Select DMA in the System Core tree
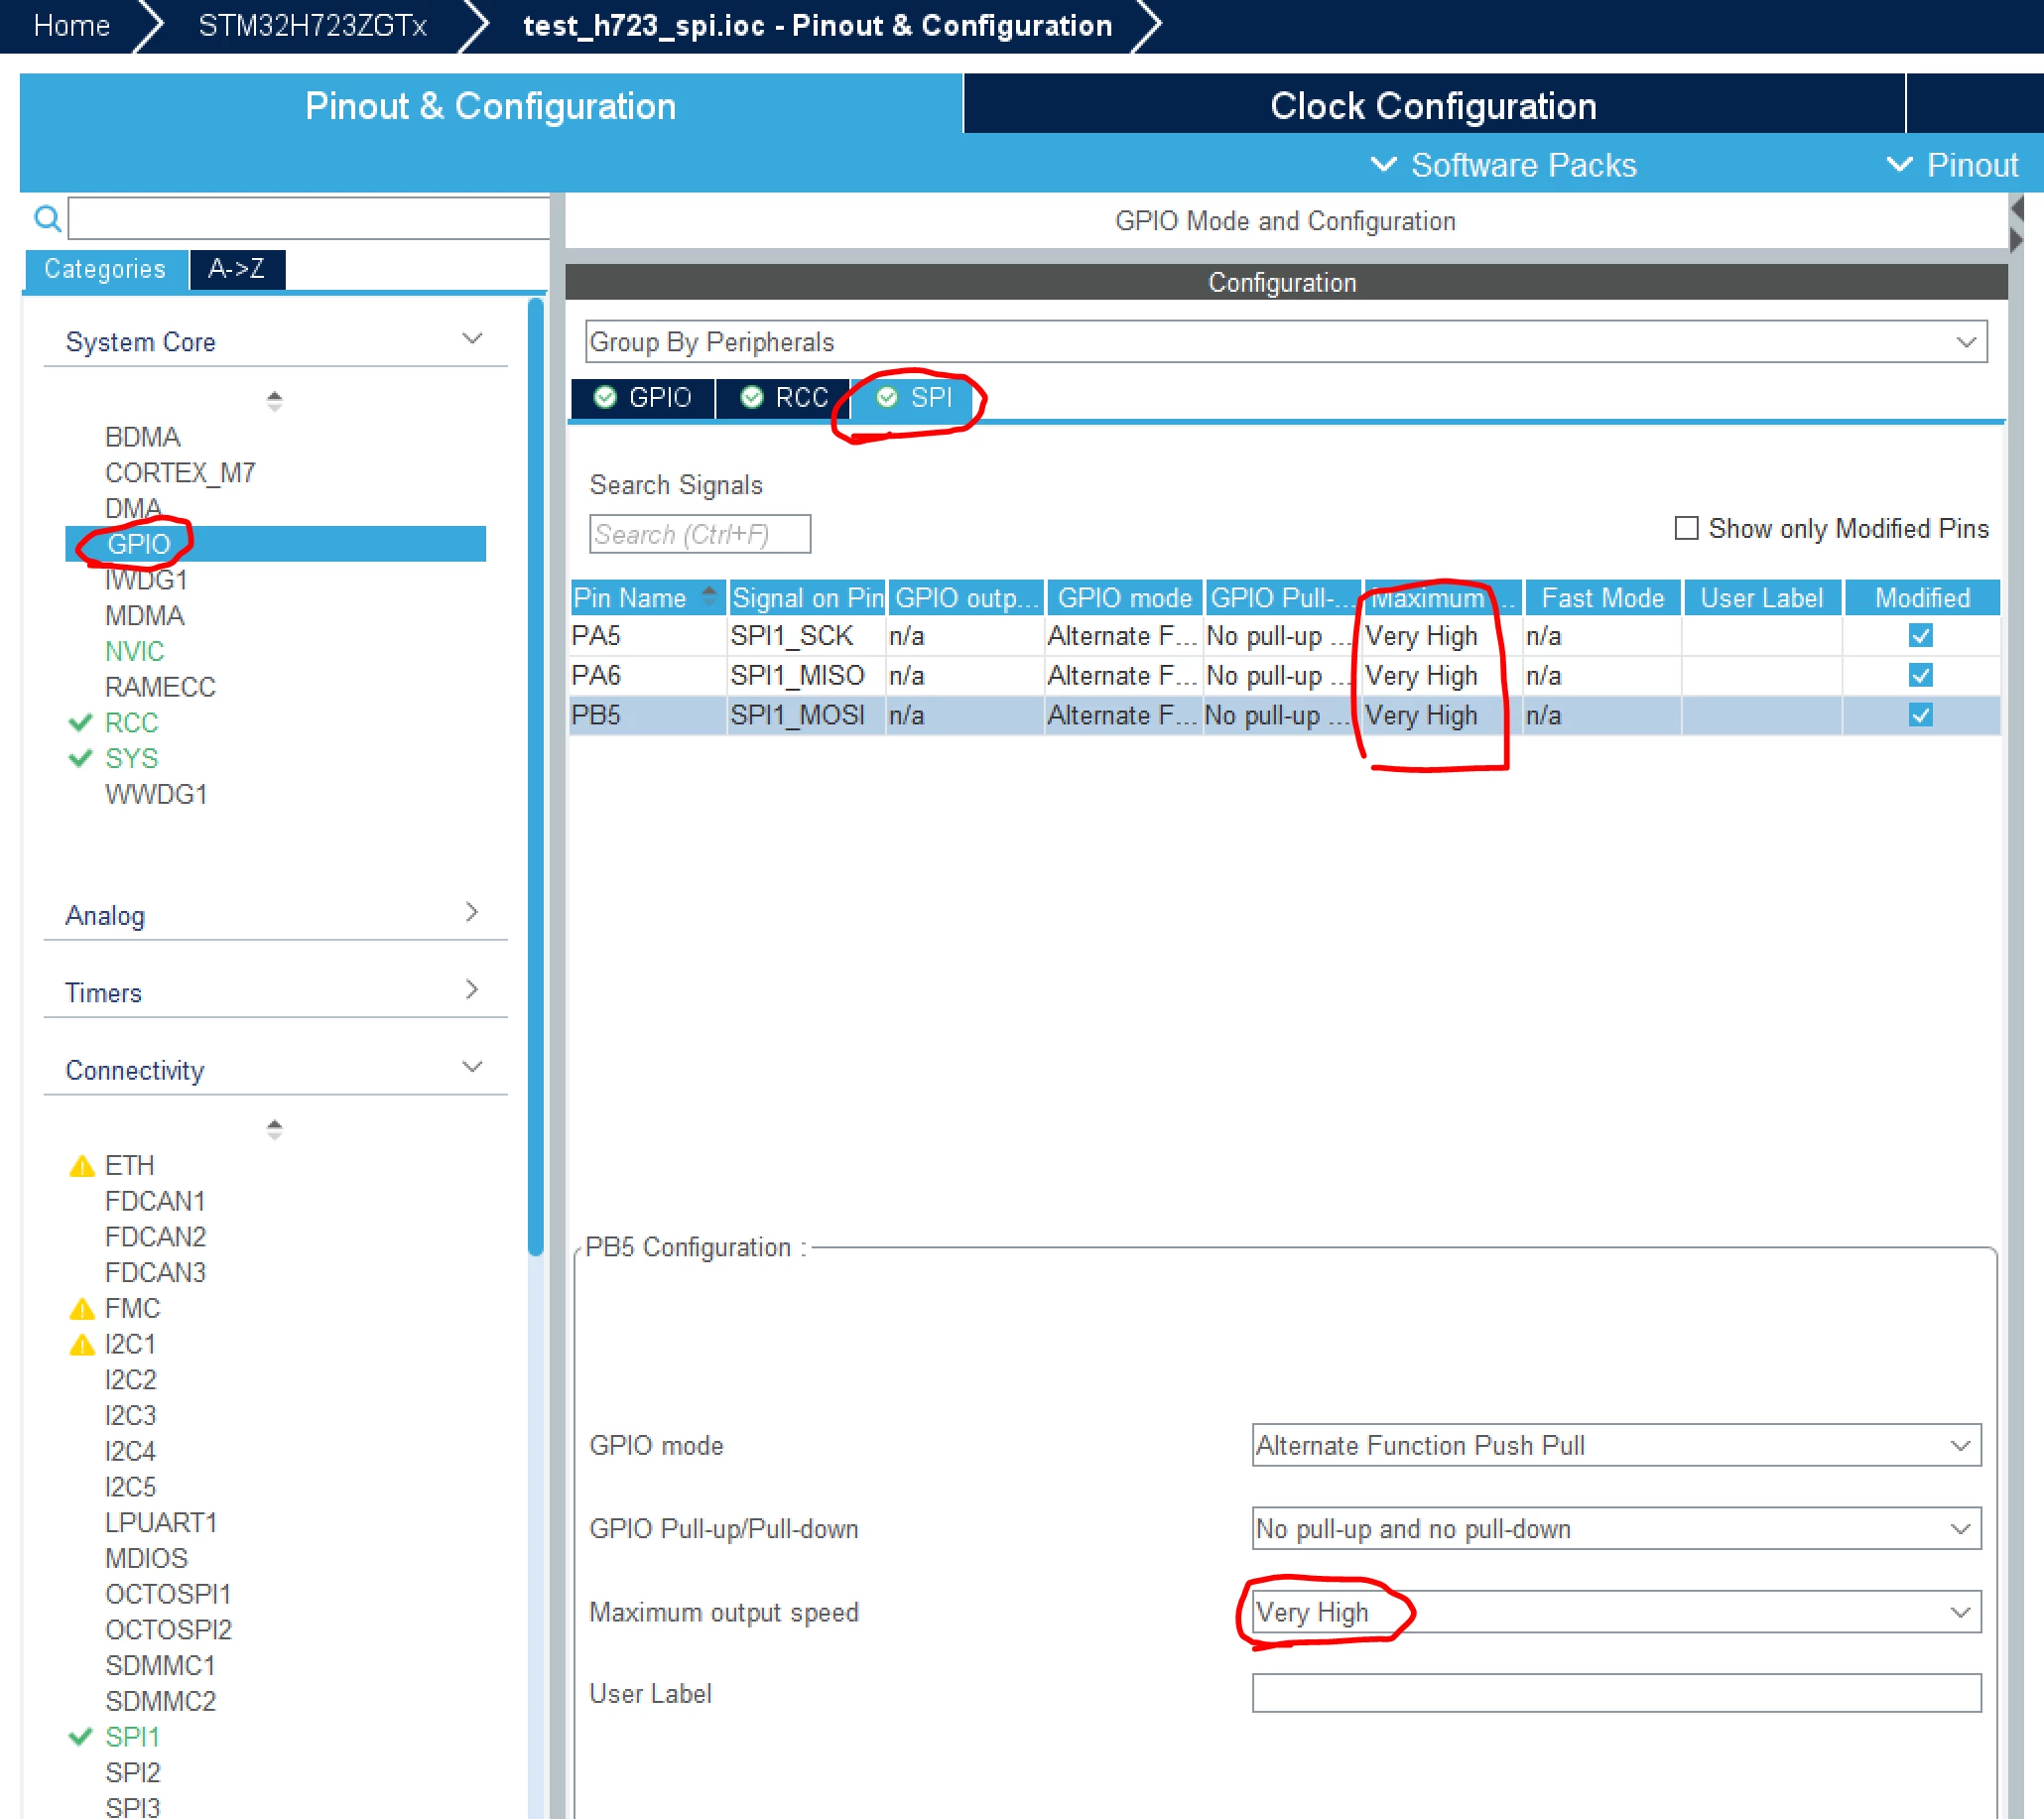 [x=133, y=509]
